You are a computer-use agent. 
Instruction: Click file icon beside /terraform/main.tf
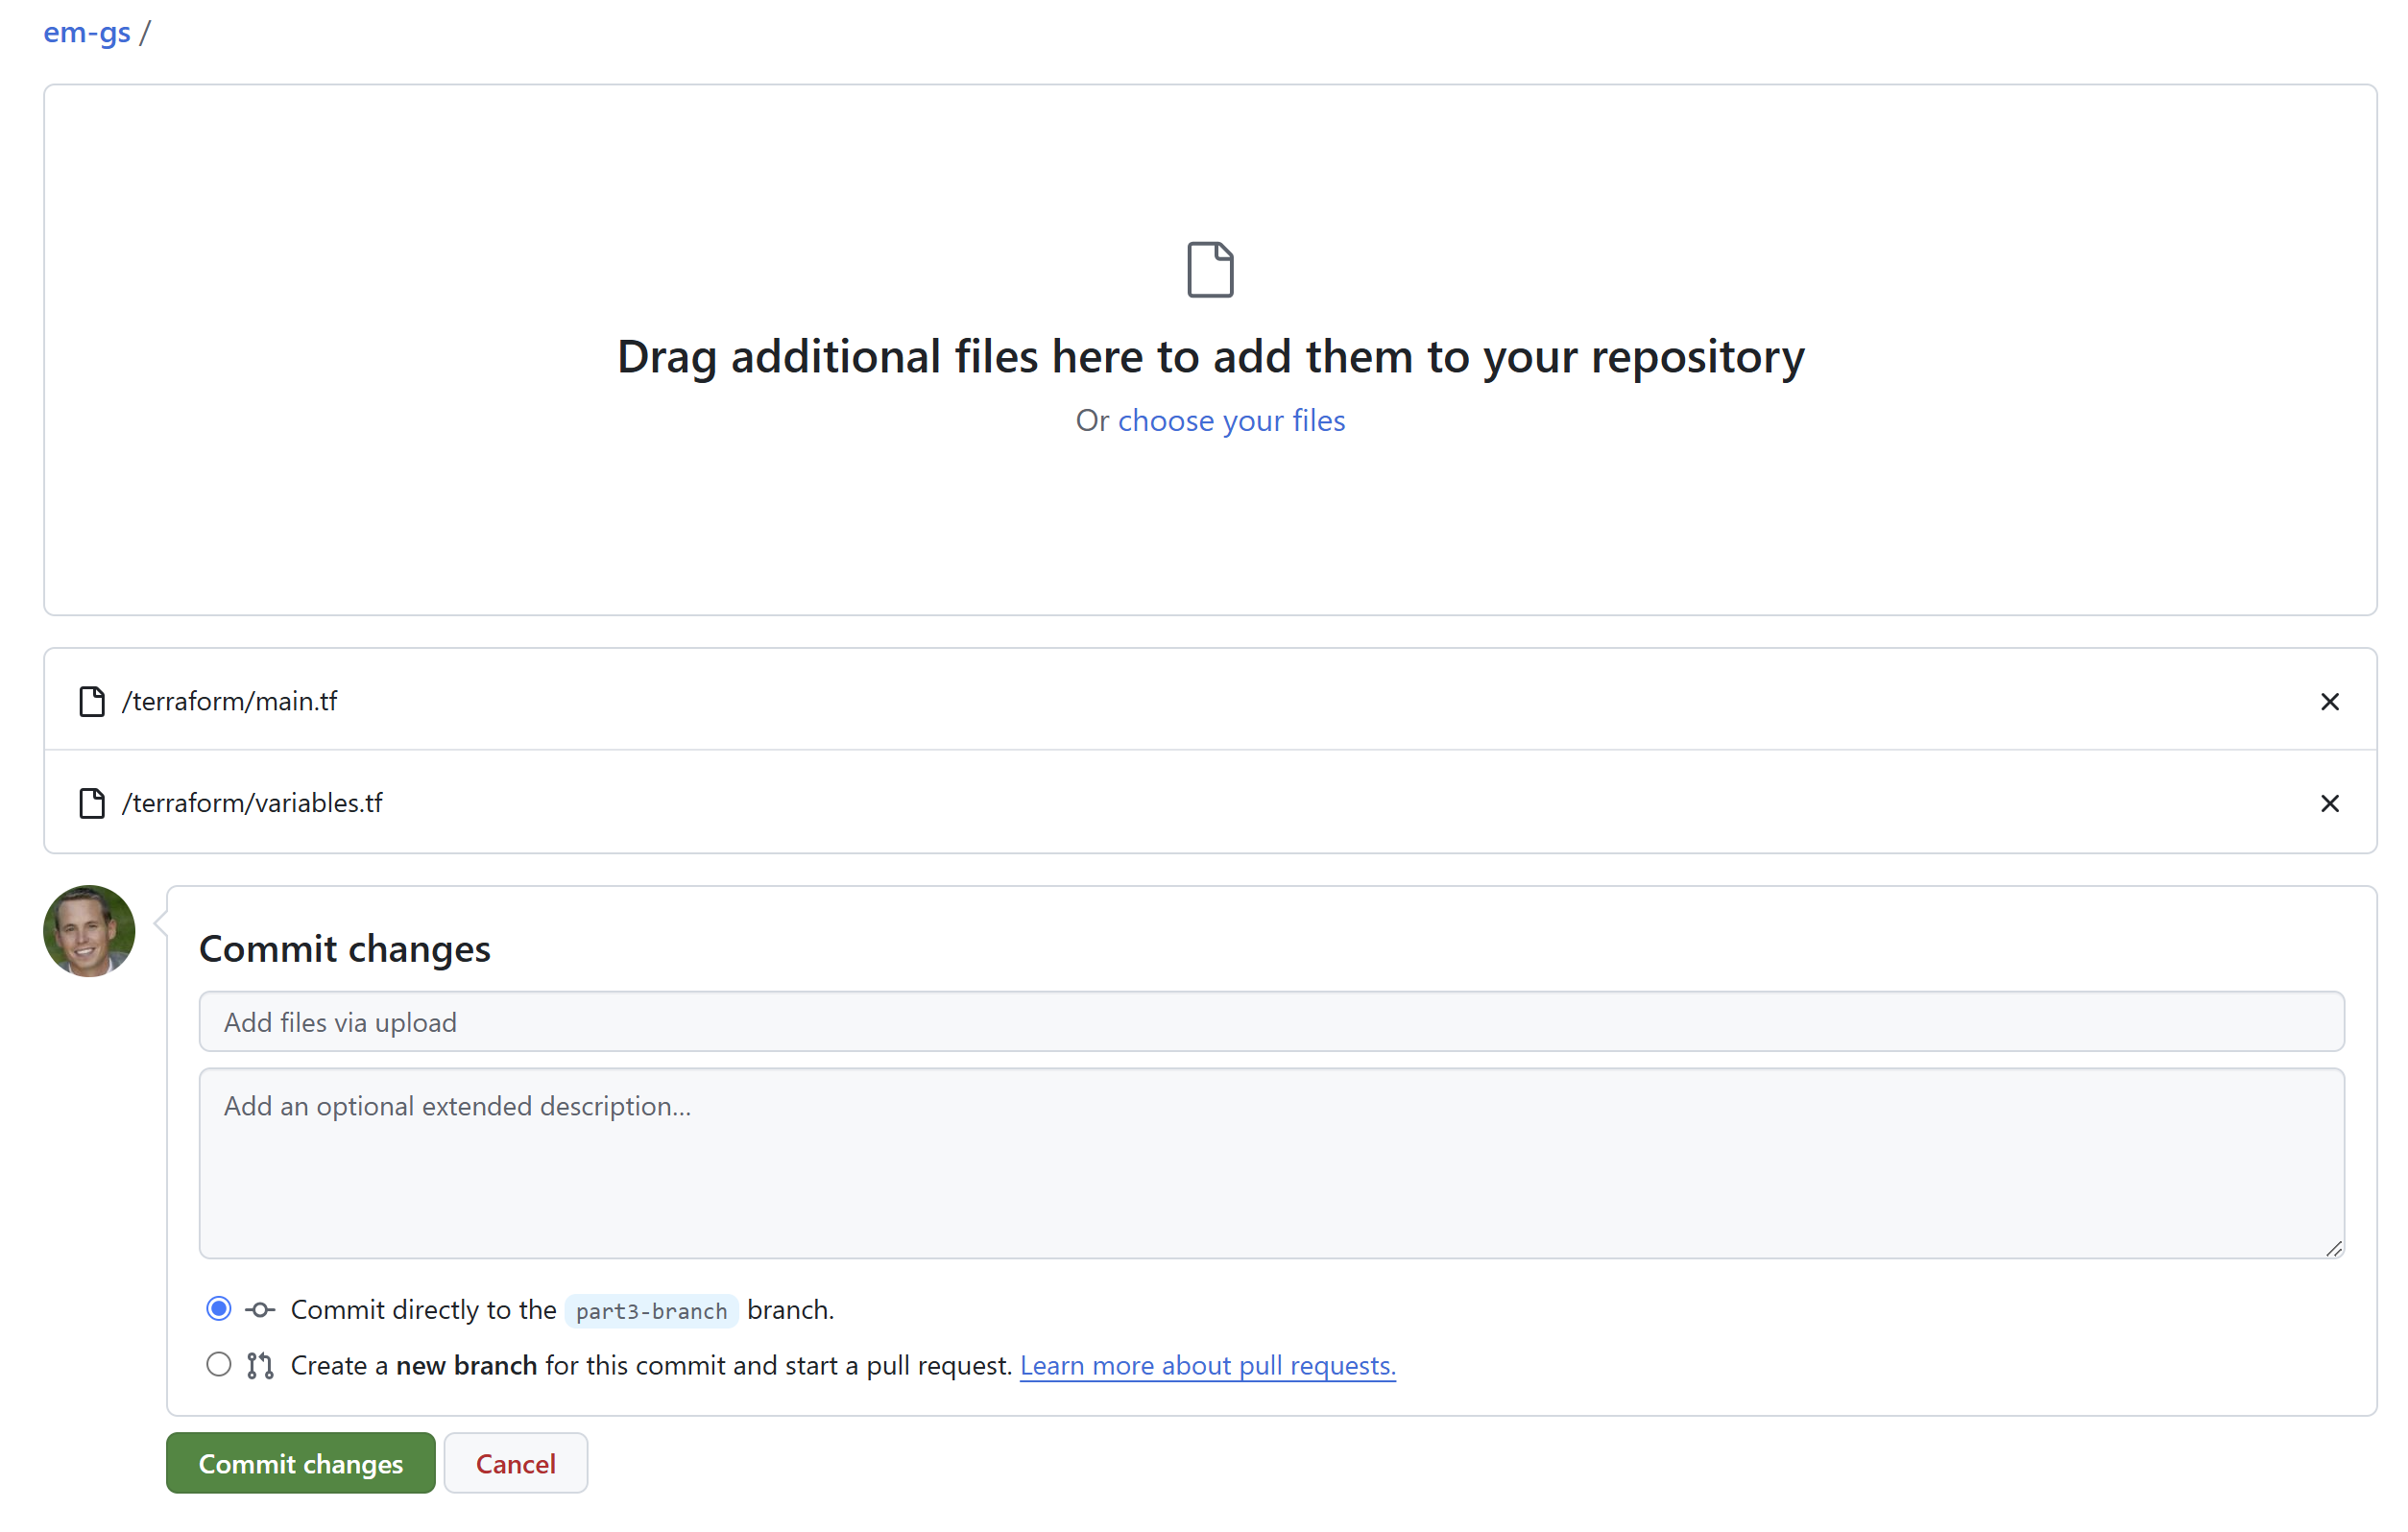point(92,702)
